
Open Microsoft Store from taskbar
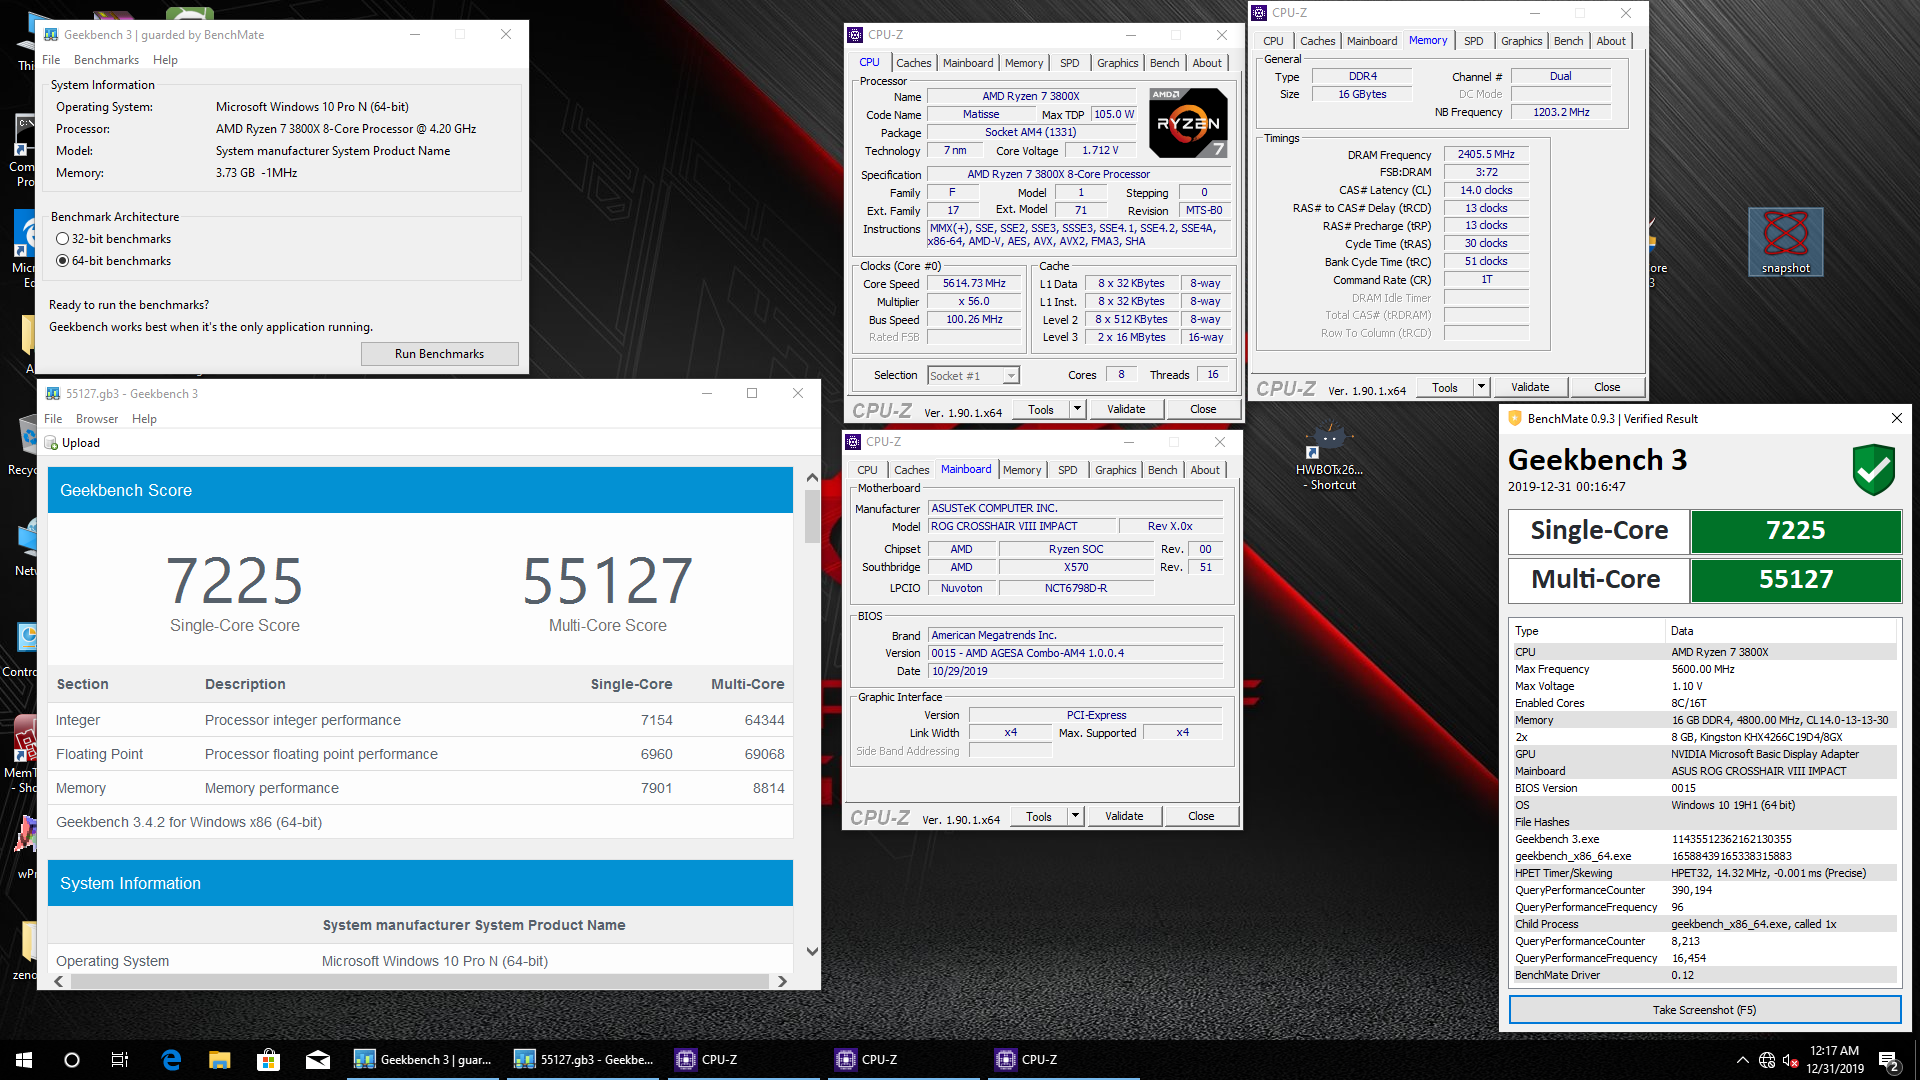(x=268, y=1060)
